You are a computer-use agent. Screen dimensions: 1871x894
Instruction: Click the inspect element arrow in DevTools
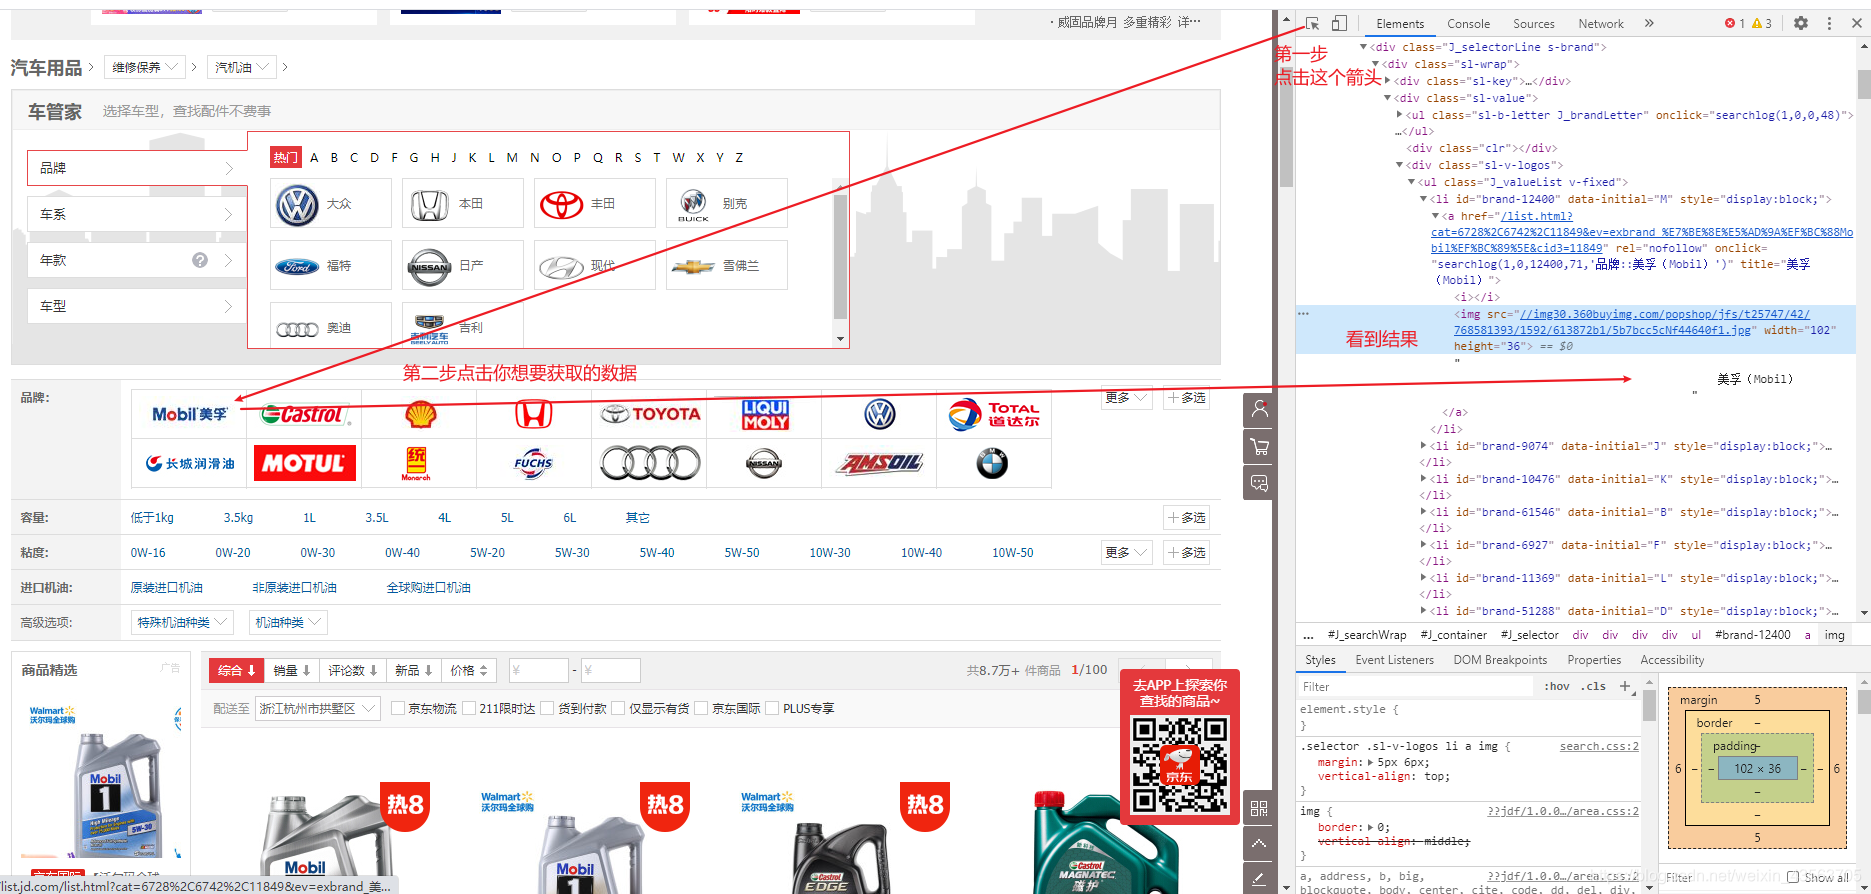(1313, 23)
